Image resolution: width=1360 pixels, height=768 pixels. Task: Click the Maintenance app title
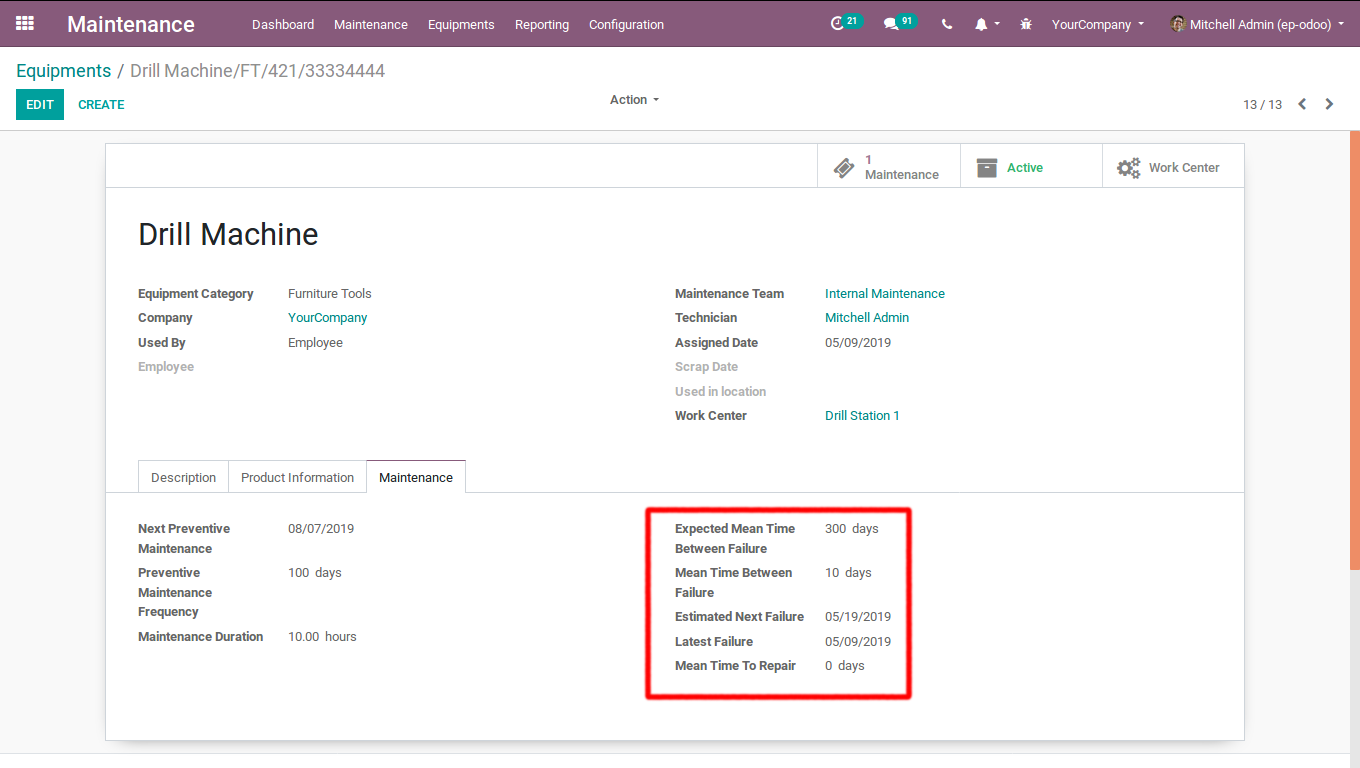coord(131,24)
